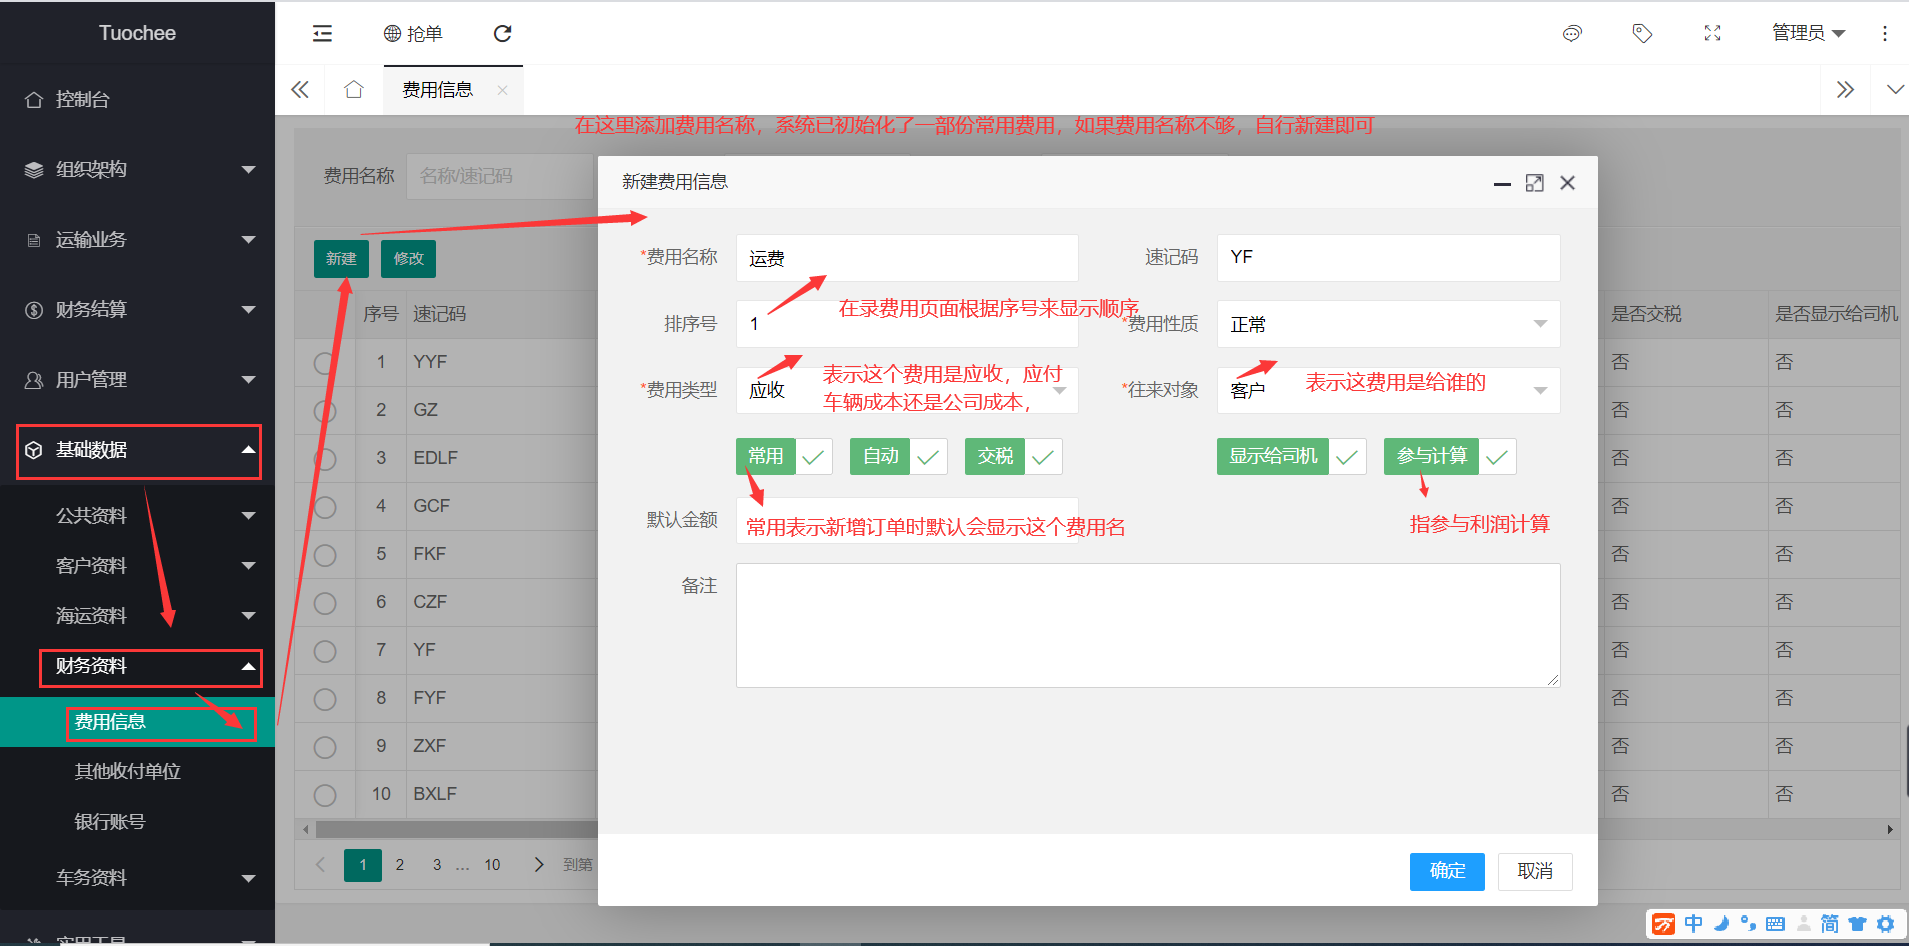1909x946 pixels.
Task: Open the 管理员 user dropdown
Action: [x=1808, y=33]
